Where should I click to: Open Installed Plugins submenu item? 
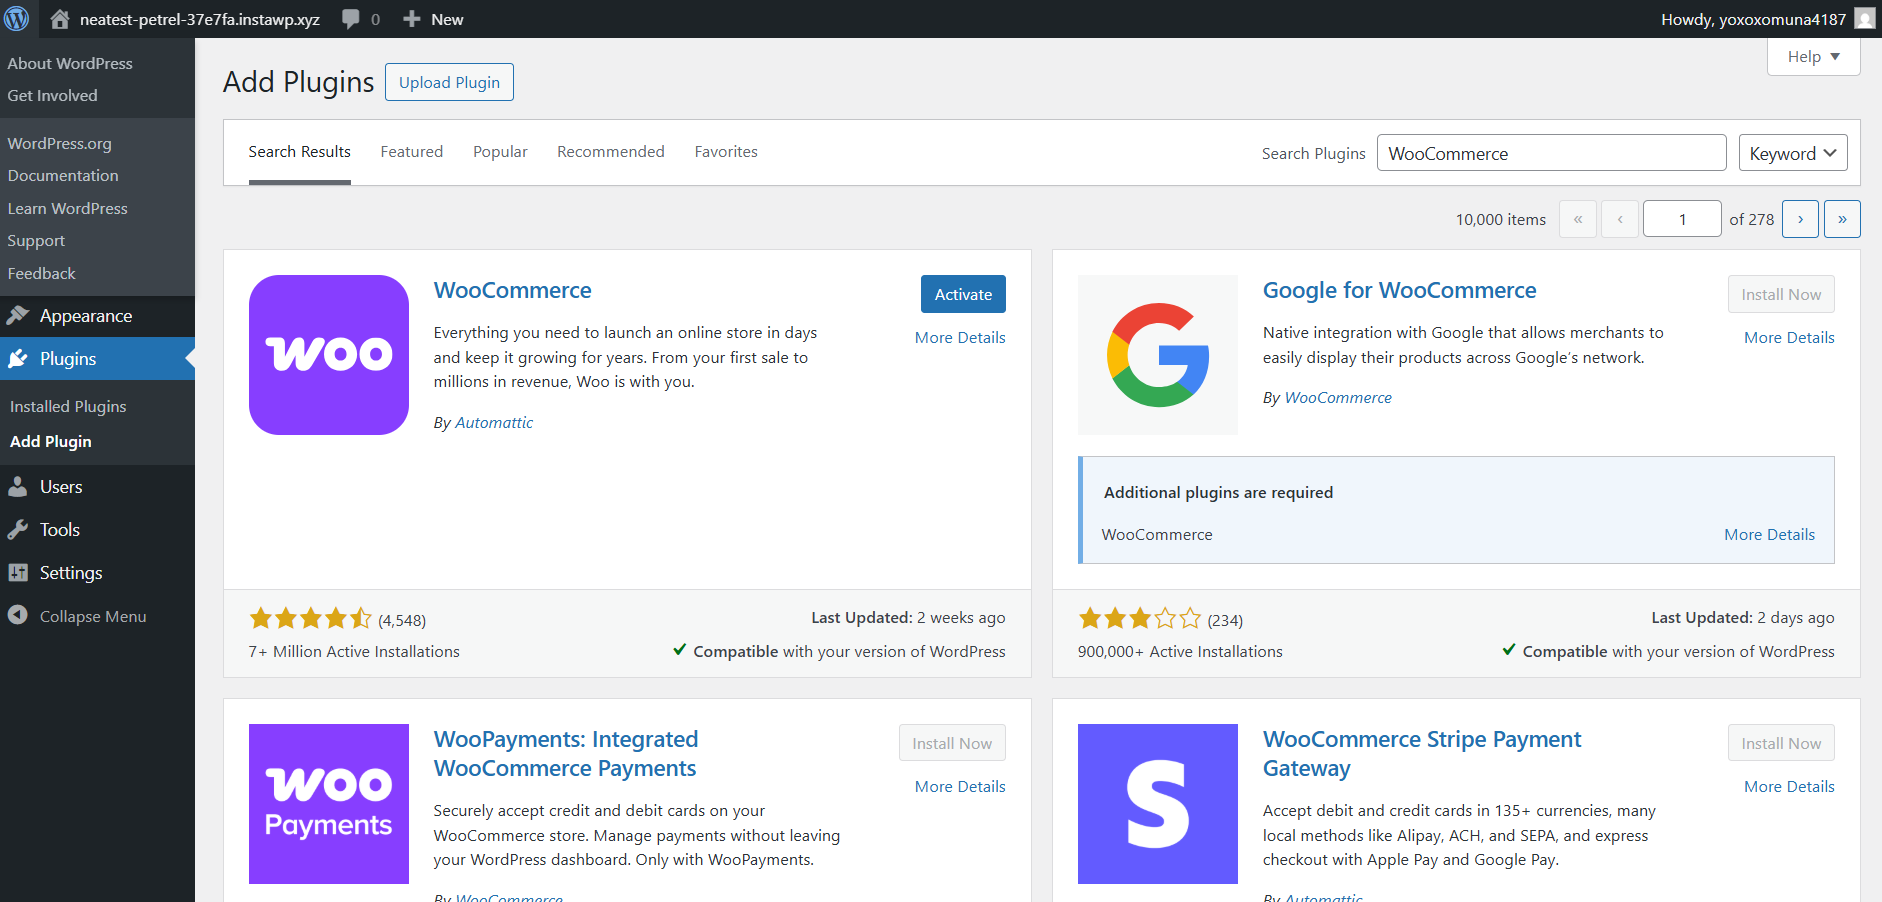click(x=68, y=407)
